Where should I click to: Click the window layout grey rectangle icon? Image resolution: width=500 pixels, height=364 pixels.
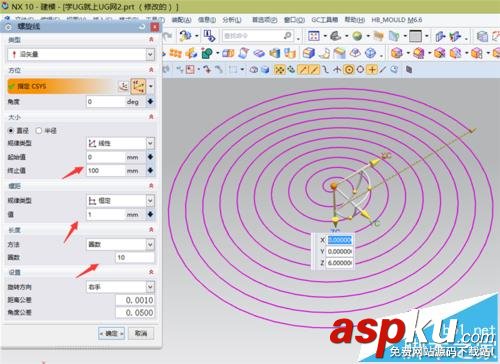click(415, 36)
